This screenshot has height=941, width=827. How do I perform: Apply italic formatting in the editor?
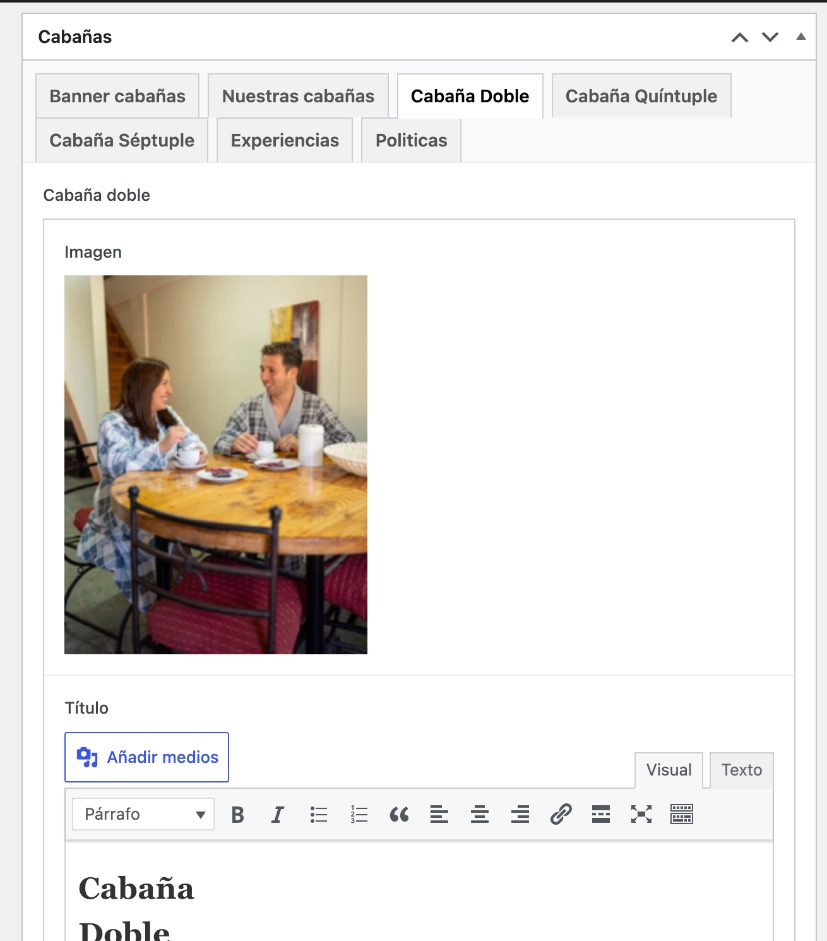(277, 814)
